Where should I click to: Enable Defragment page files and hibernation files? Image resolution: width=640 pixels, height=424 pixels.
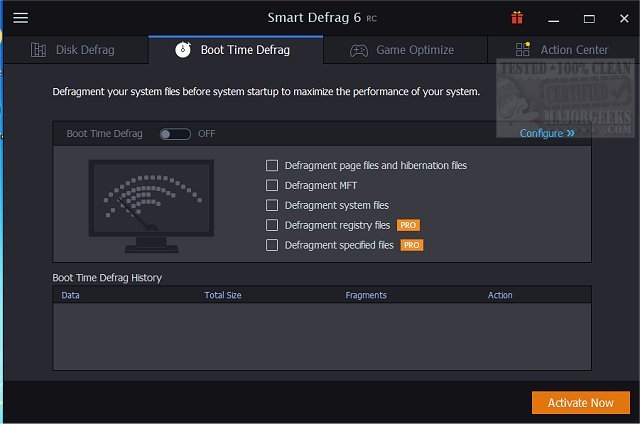[x=272, y=165]
